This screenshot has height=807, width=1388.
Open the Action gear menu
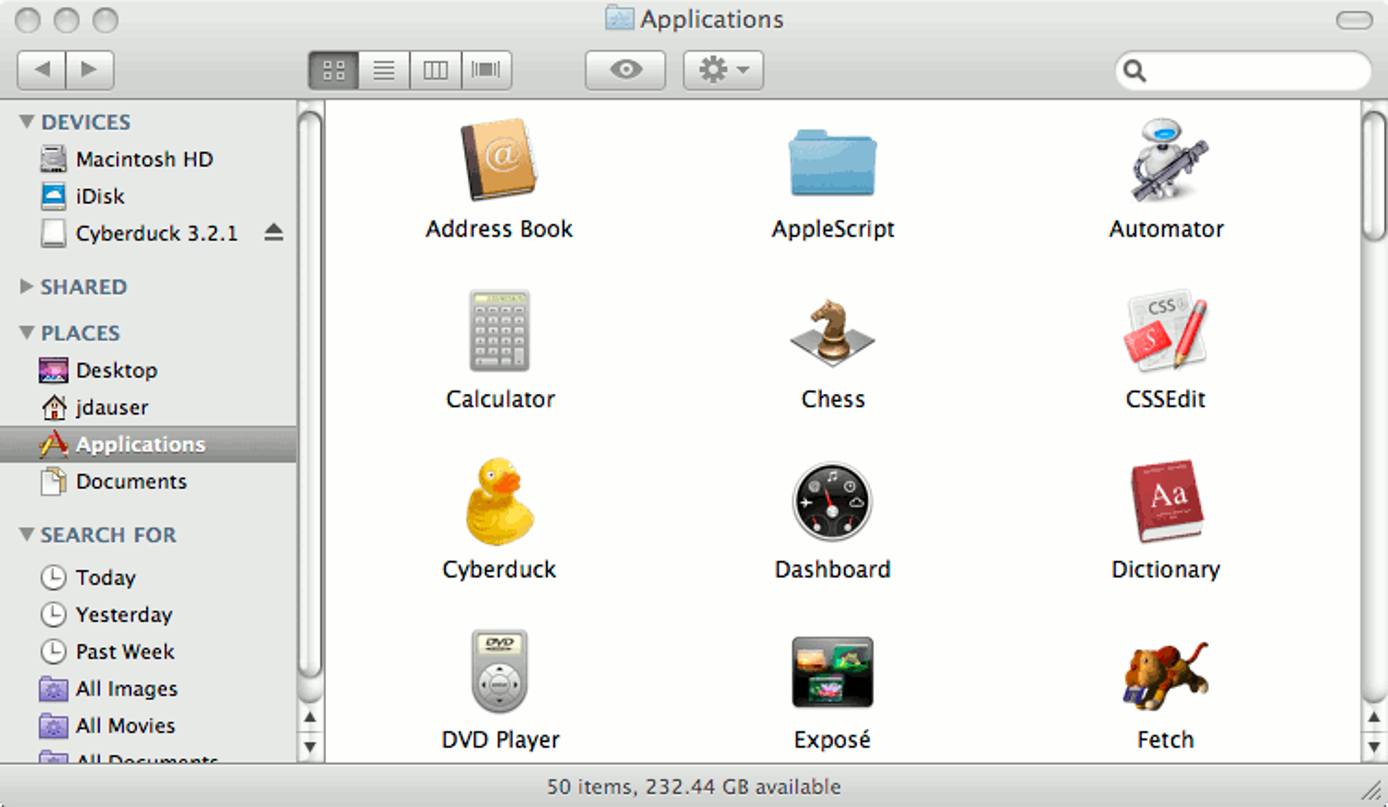point(722,70)
